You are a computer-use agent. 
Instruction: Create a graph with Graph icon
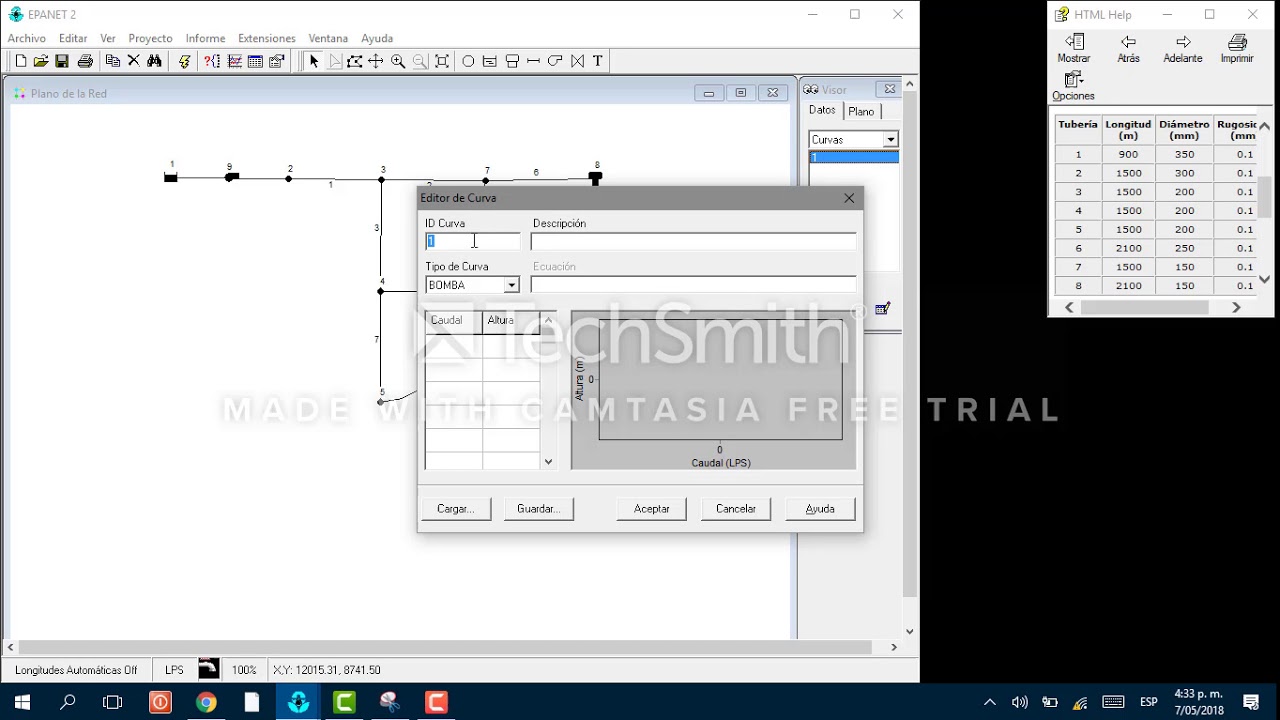pyautogui.click(x=234, y=61)
